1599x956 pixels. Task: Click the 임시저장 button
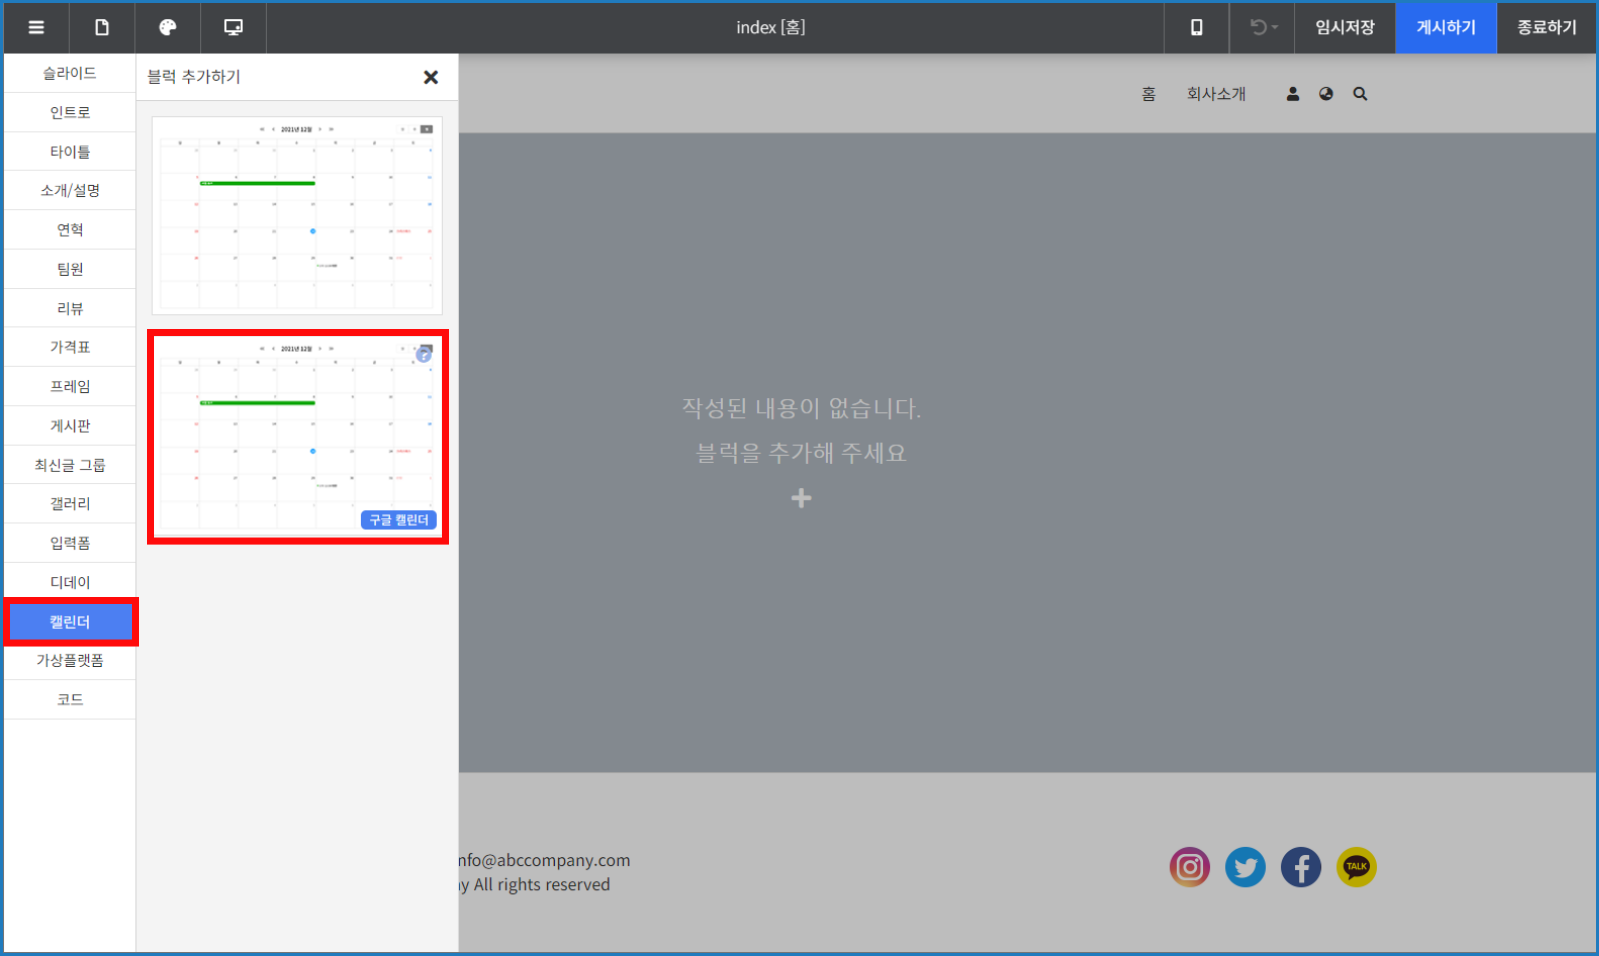pos(1344,27)
